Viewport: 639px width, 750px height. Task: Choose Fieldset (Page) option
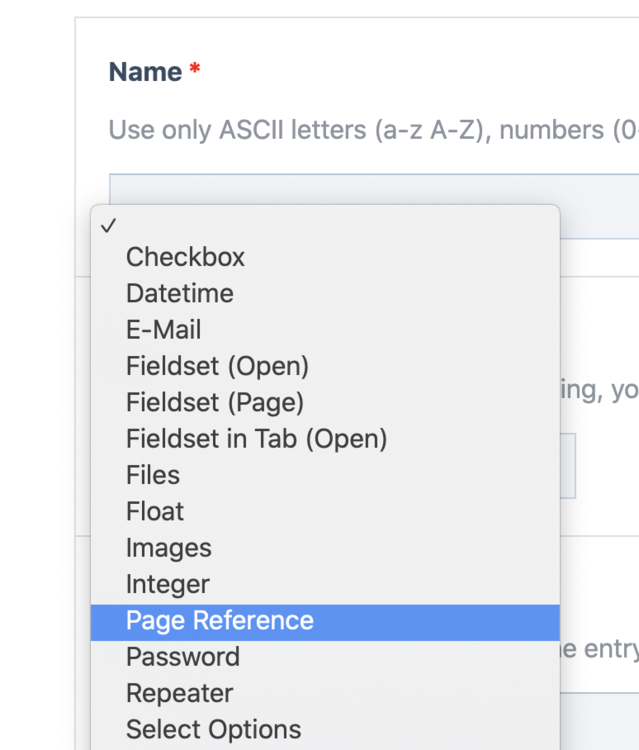click(x=214, y=402)
